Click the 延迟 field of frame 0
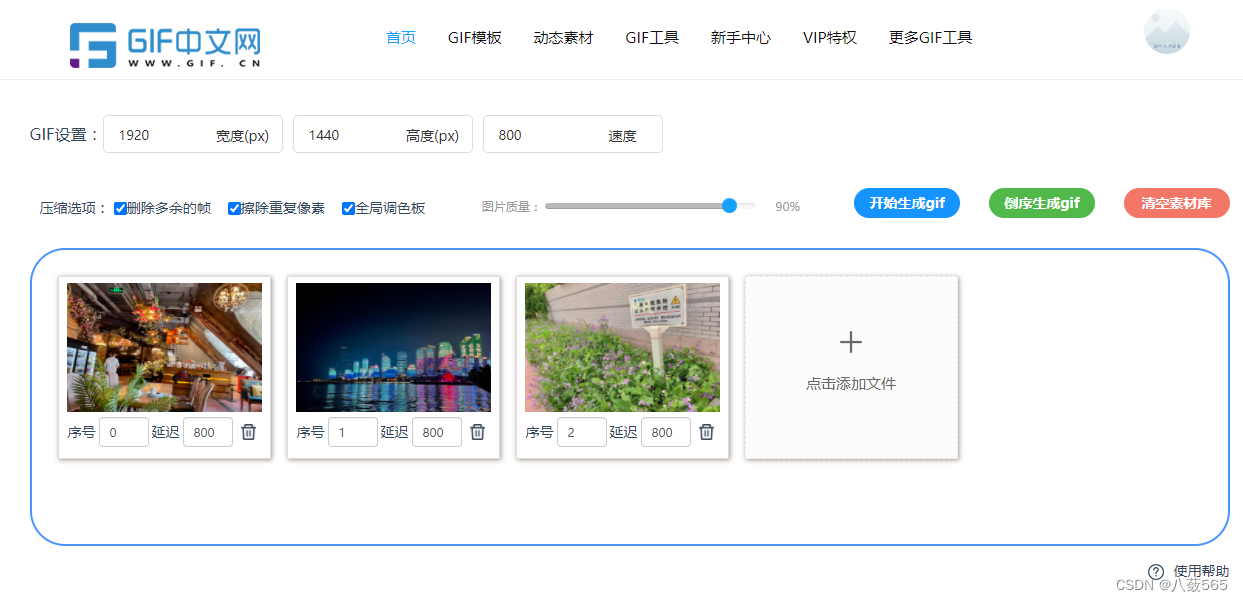The width and height of the screenshot is (1243, 602). point(208,432)
